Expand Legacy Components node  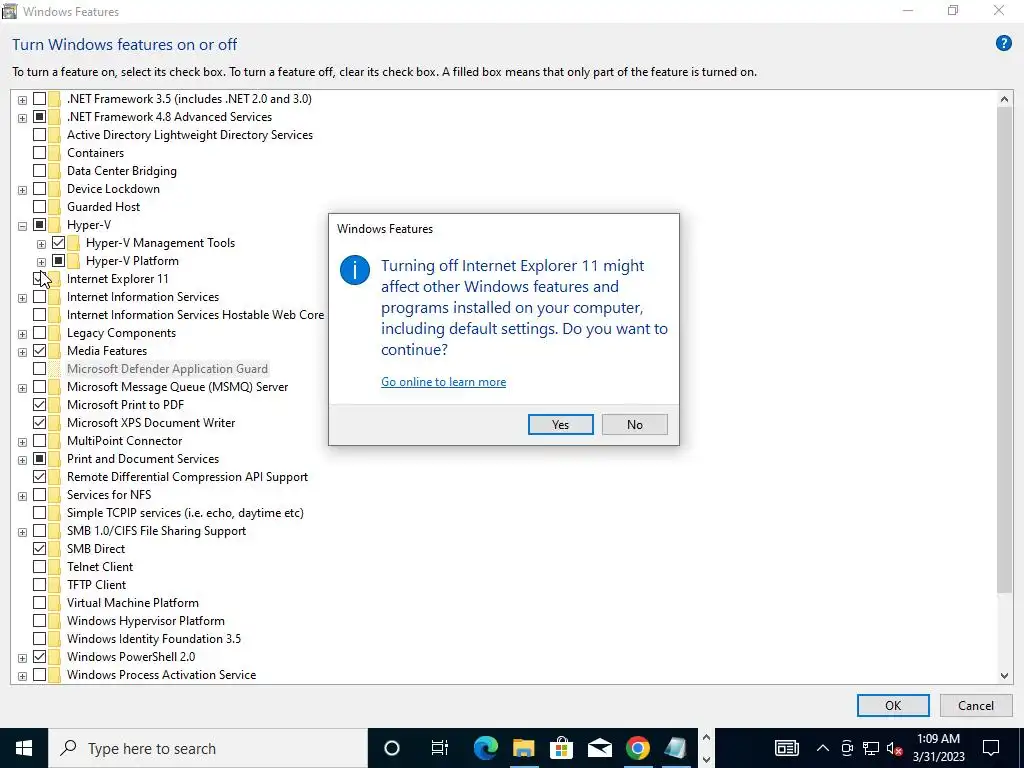point(22,334)
